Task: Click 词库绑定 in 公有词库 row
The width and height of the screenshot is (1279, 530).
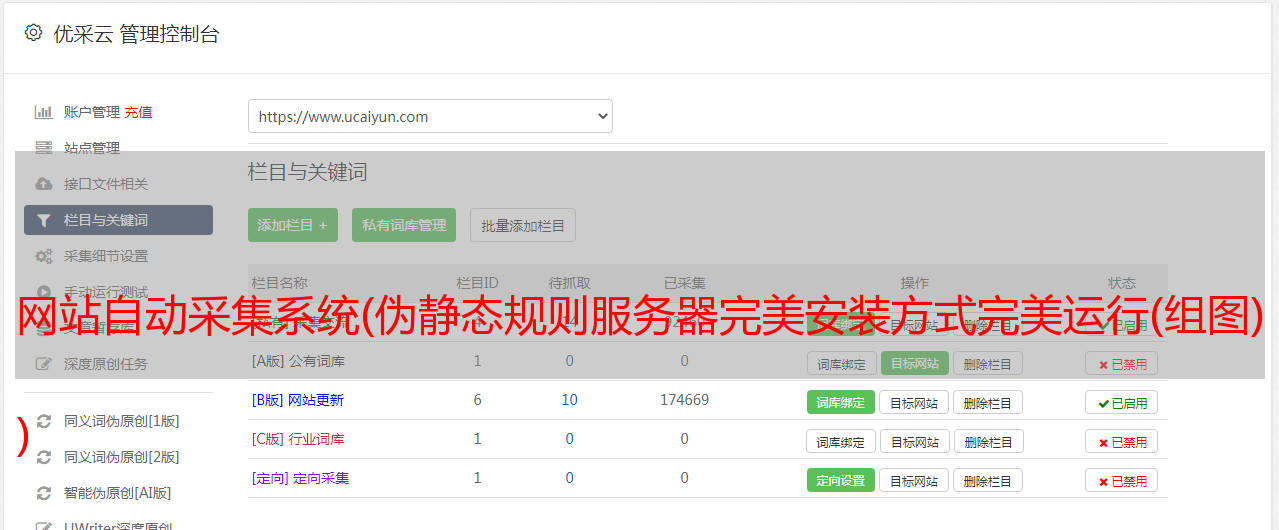Action: [x=841, y=363]
